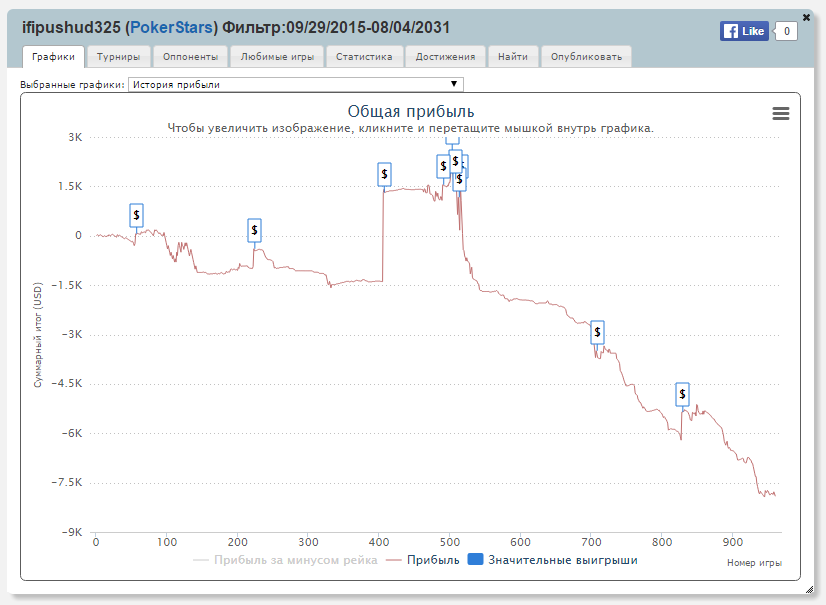The width and height of the screenshot is (826, 605).
Task: Open the Любимые игры tab
Action: pos(277,57)
